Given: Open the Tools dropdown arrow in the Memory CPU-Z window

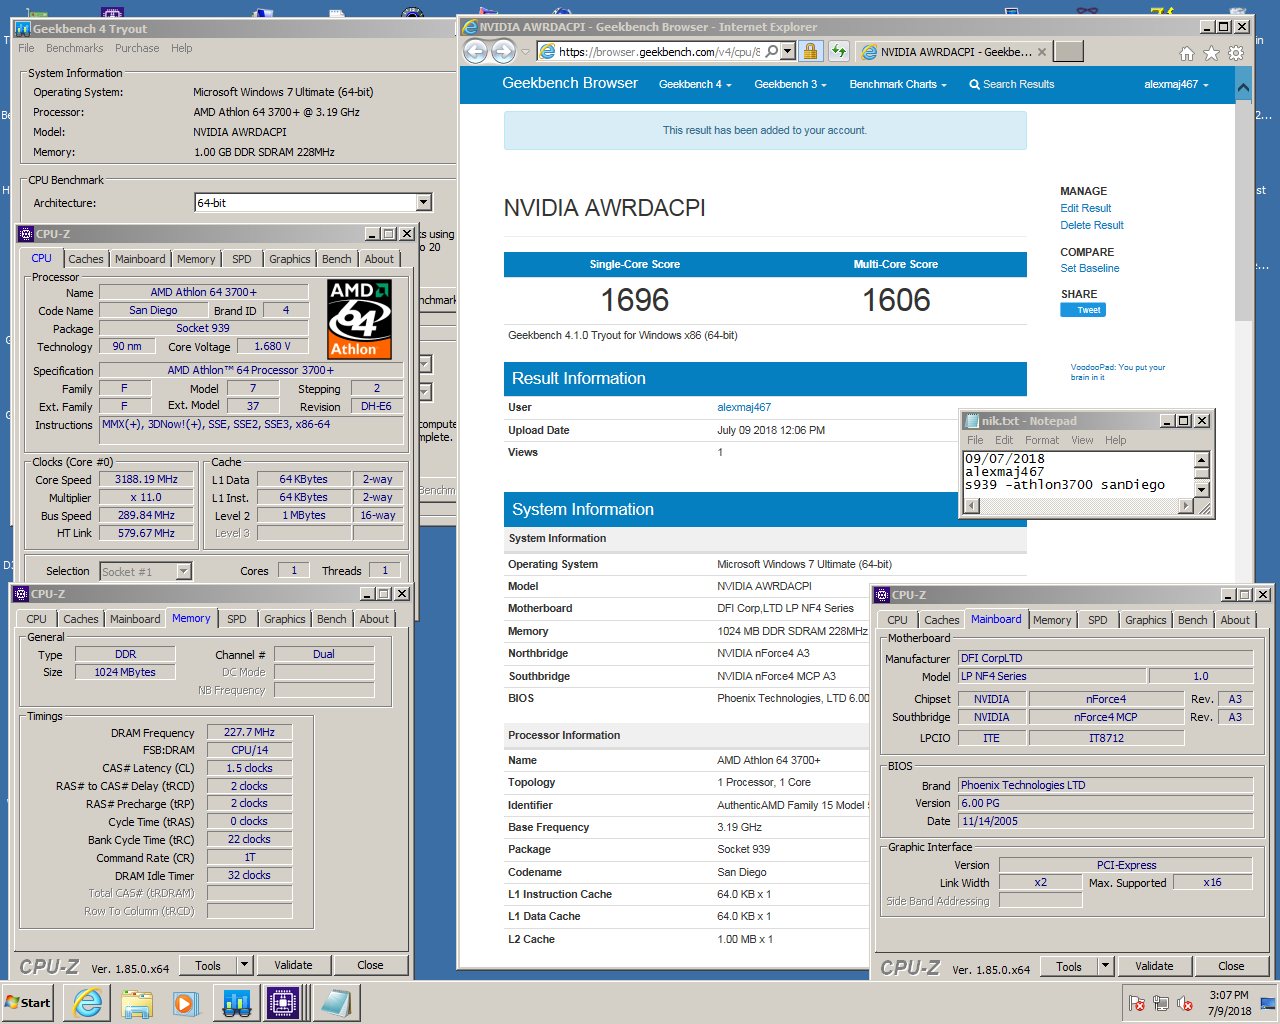Looking at the screenshot, I should [x=244, y=965].
